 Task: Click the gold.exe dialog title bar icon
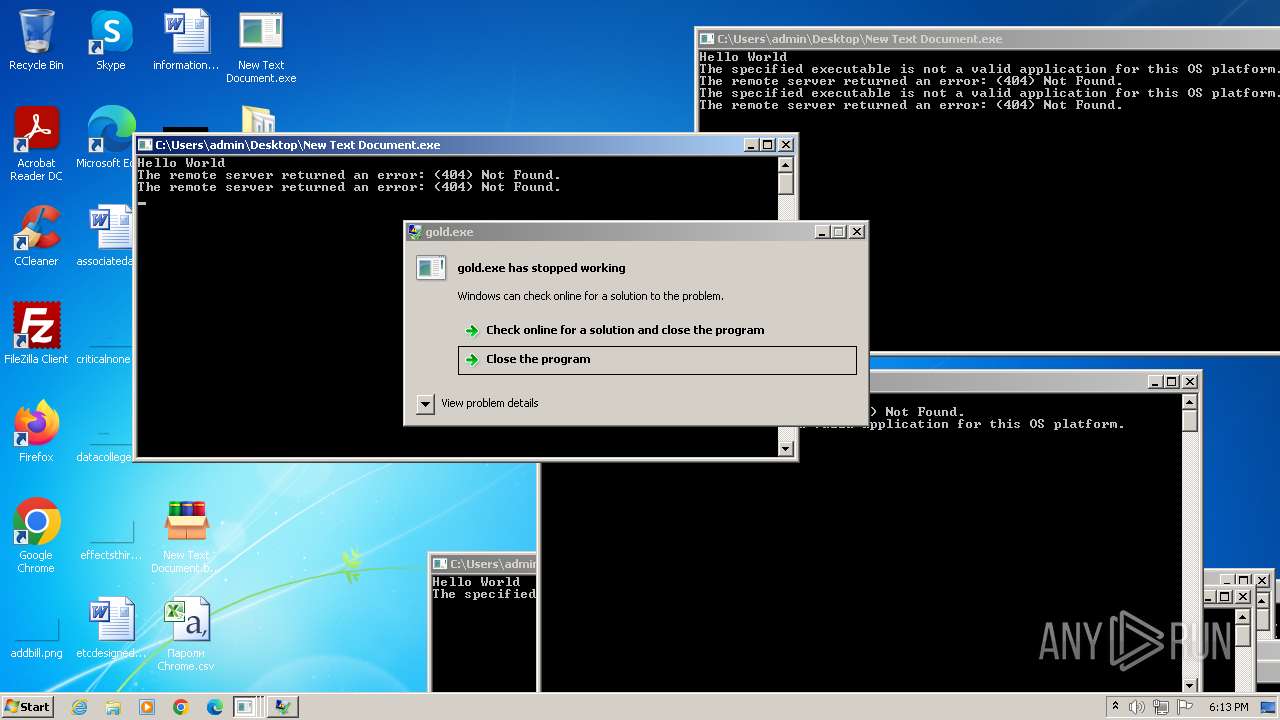415,232
